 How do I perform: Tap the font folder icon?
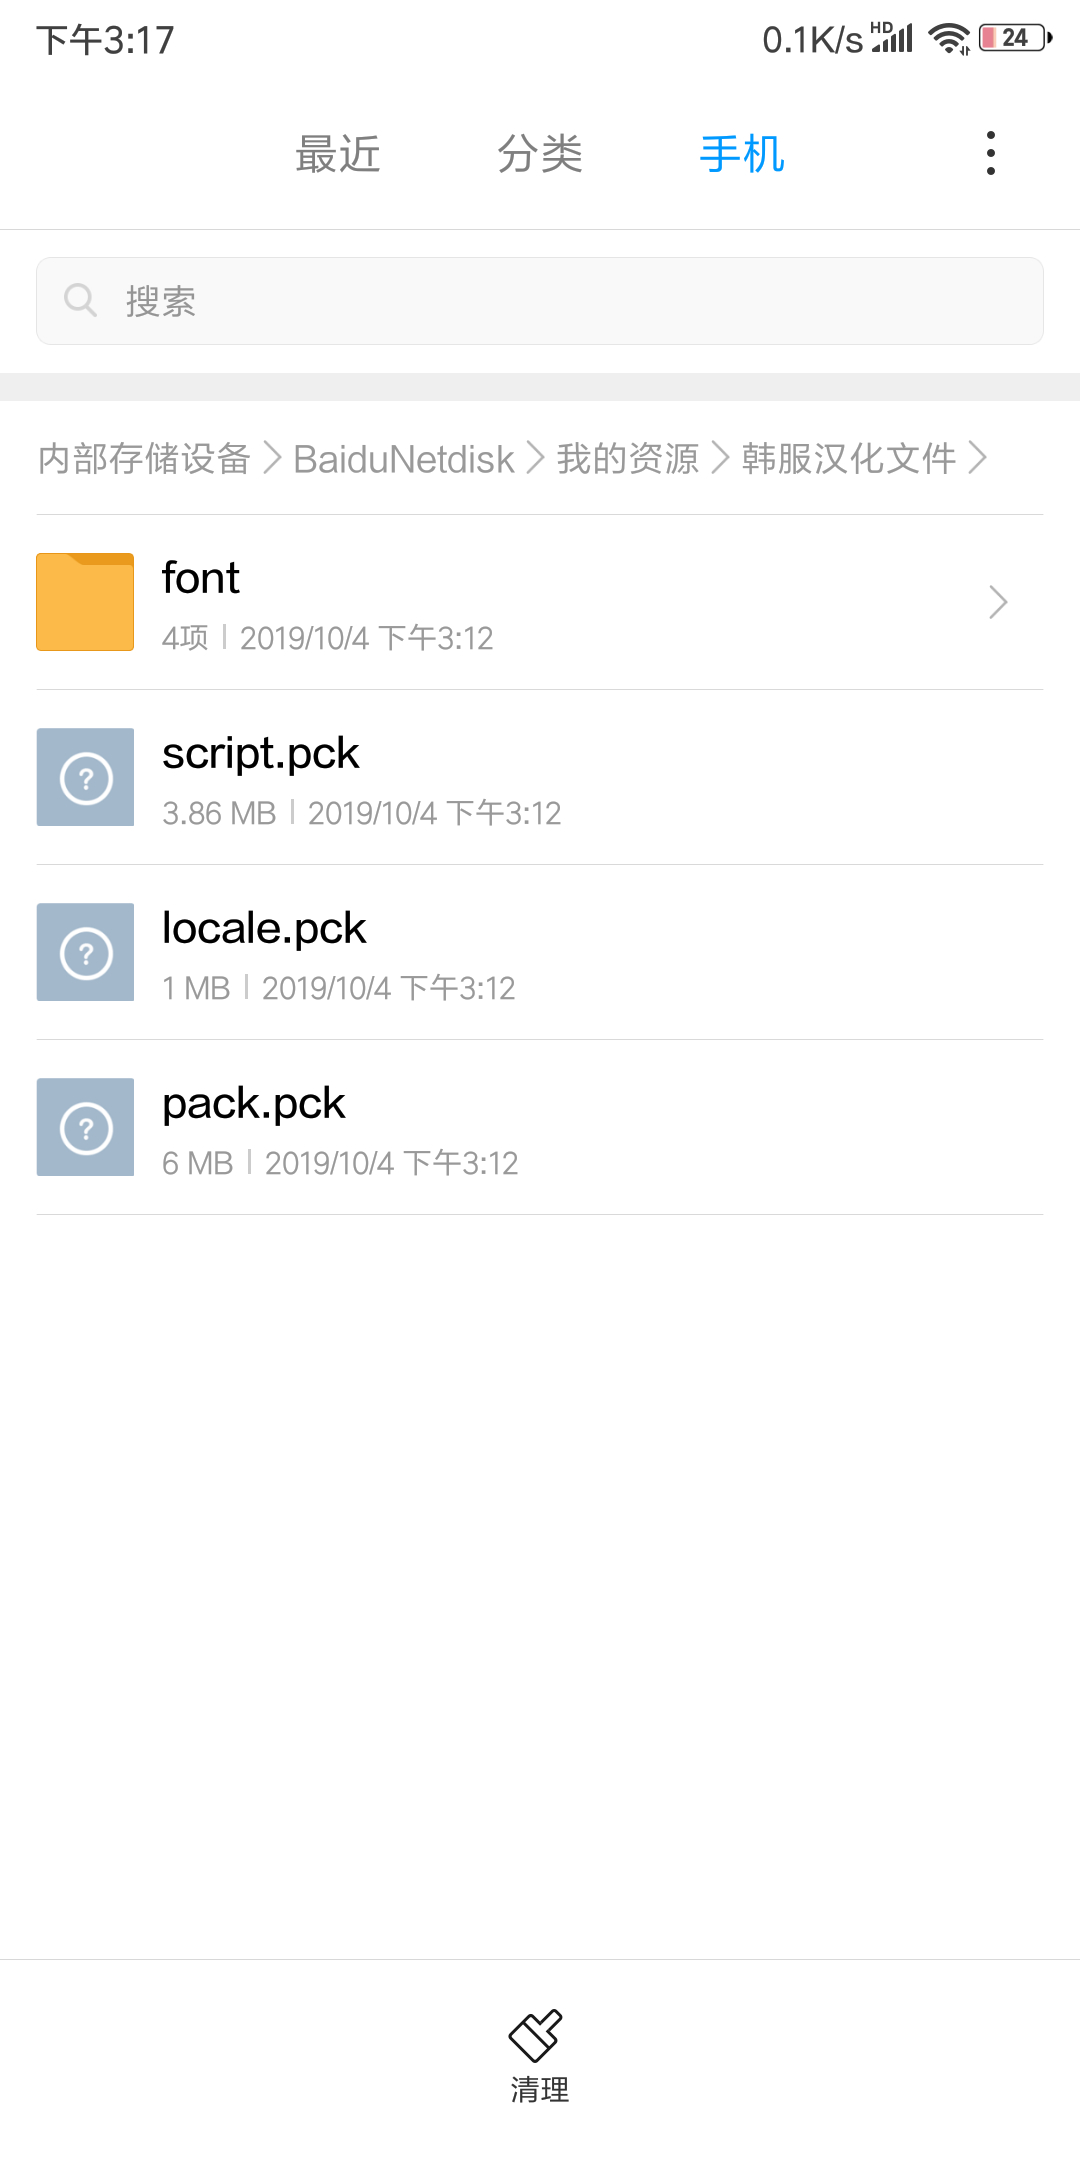point(85,602)
